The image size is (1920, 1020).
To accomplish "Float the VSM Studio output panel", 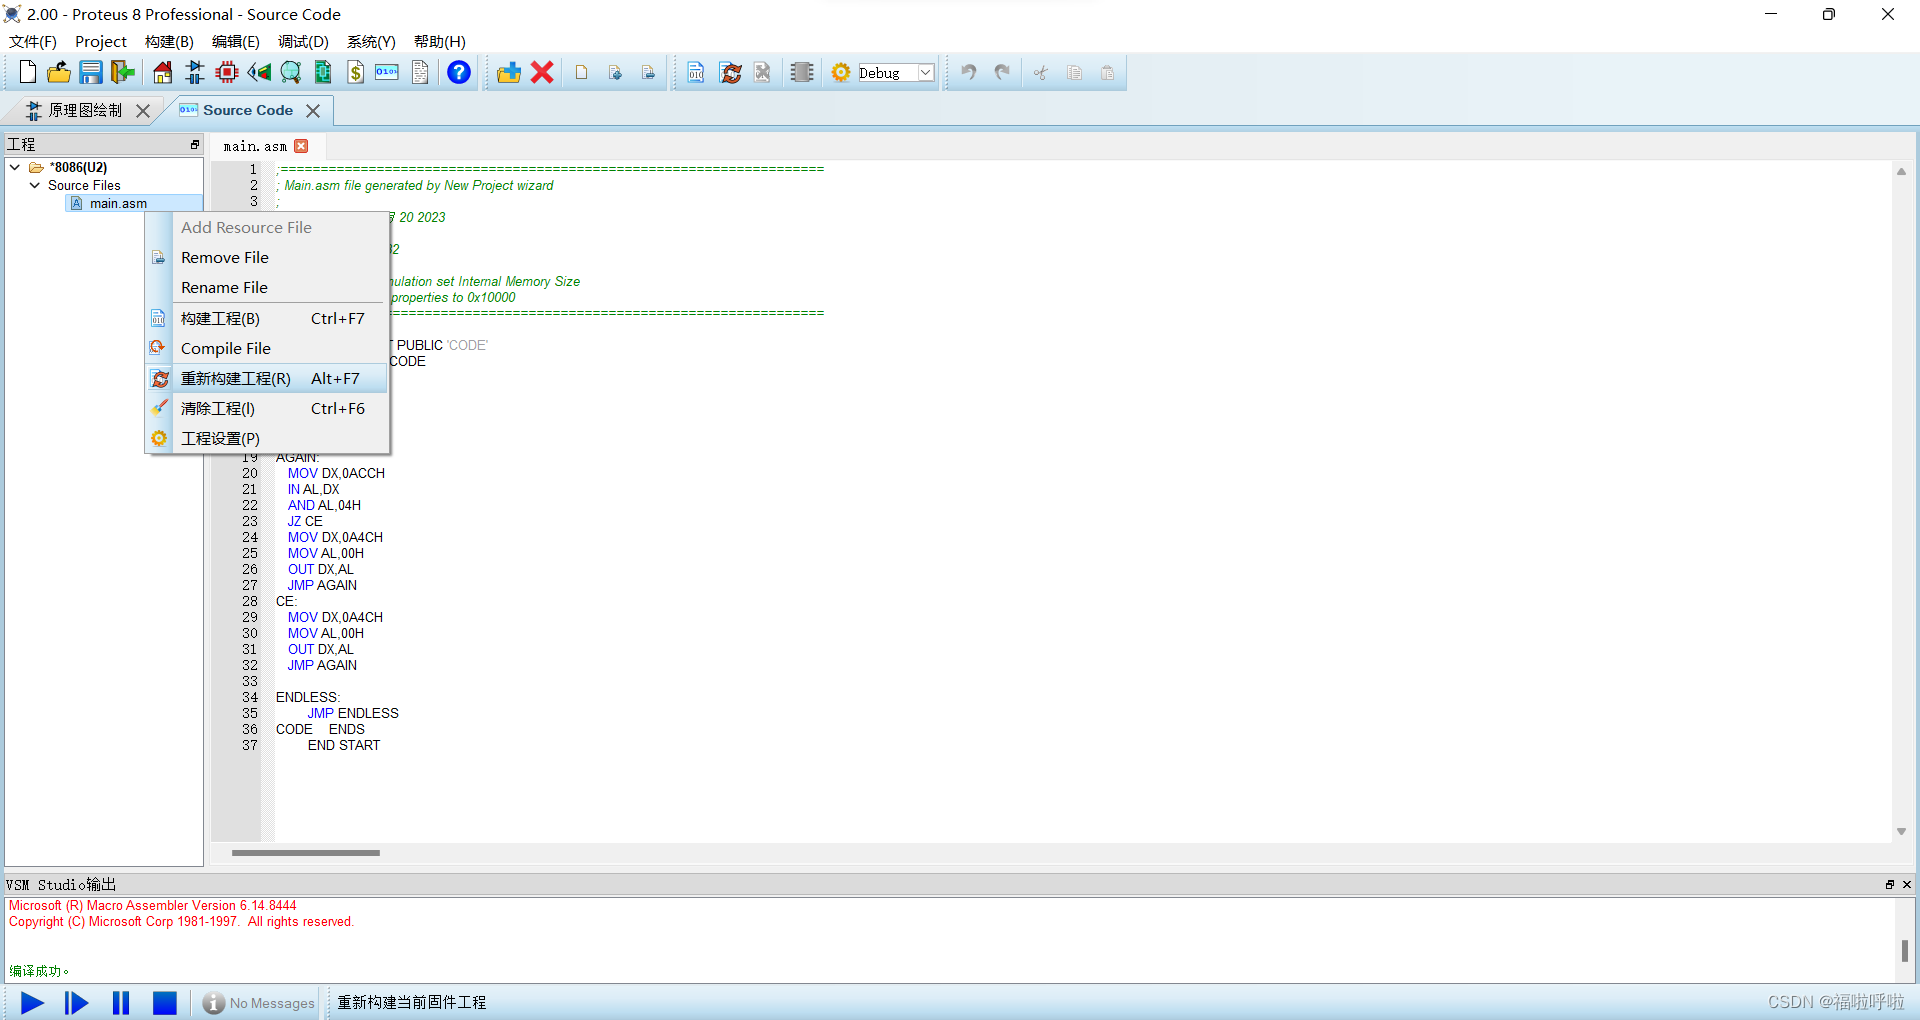I will (1889, 884).
